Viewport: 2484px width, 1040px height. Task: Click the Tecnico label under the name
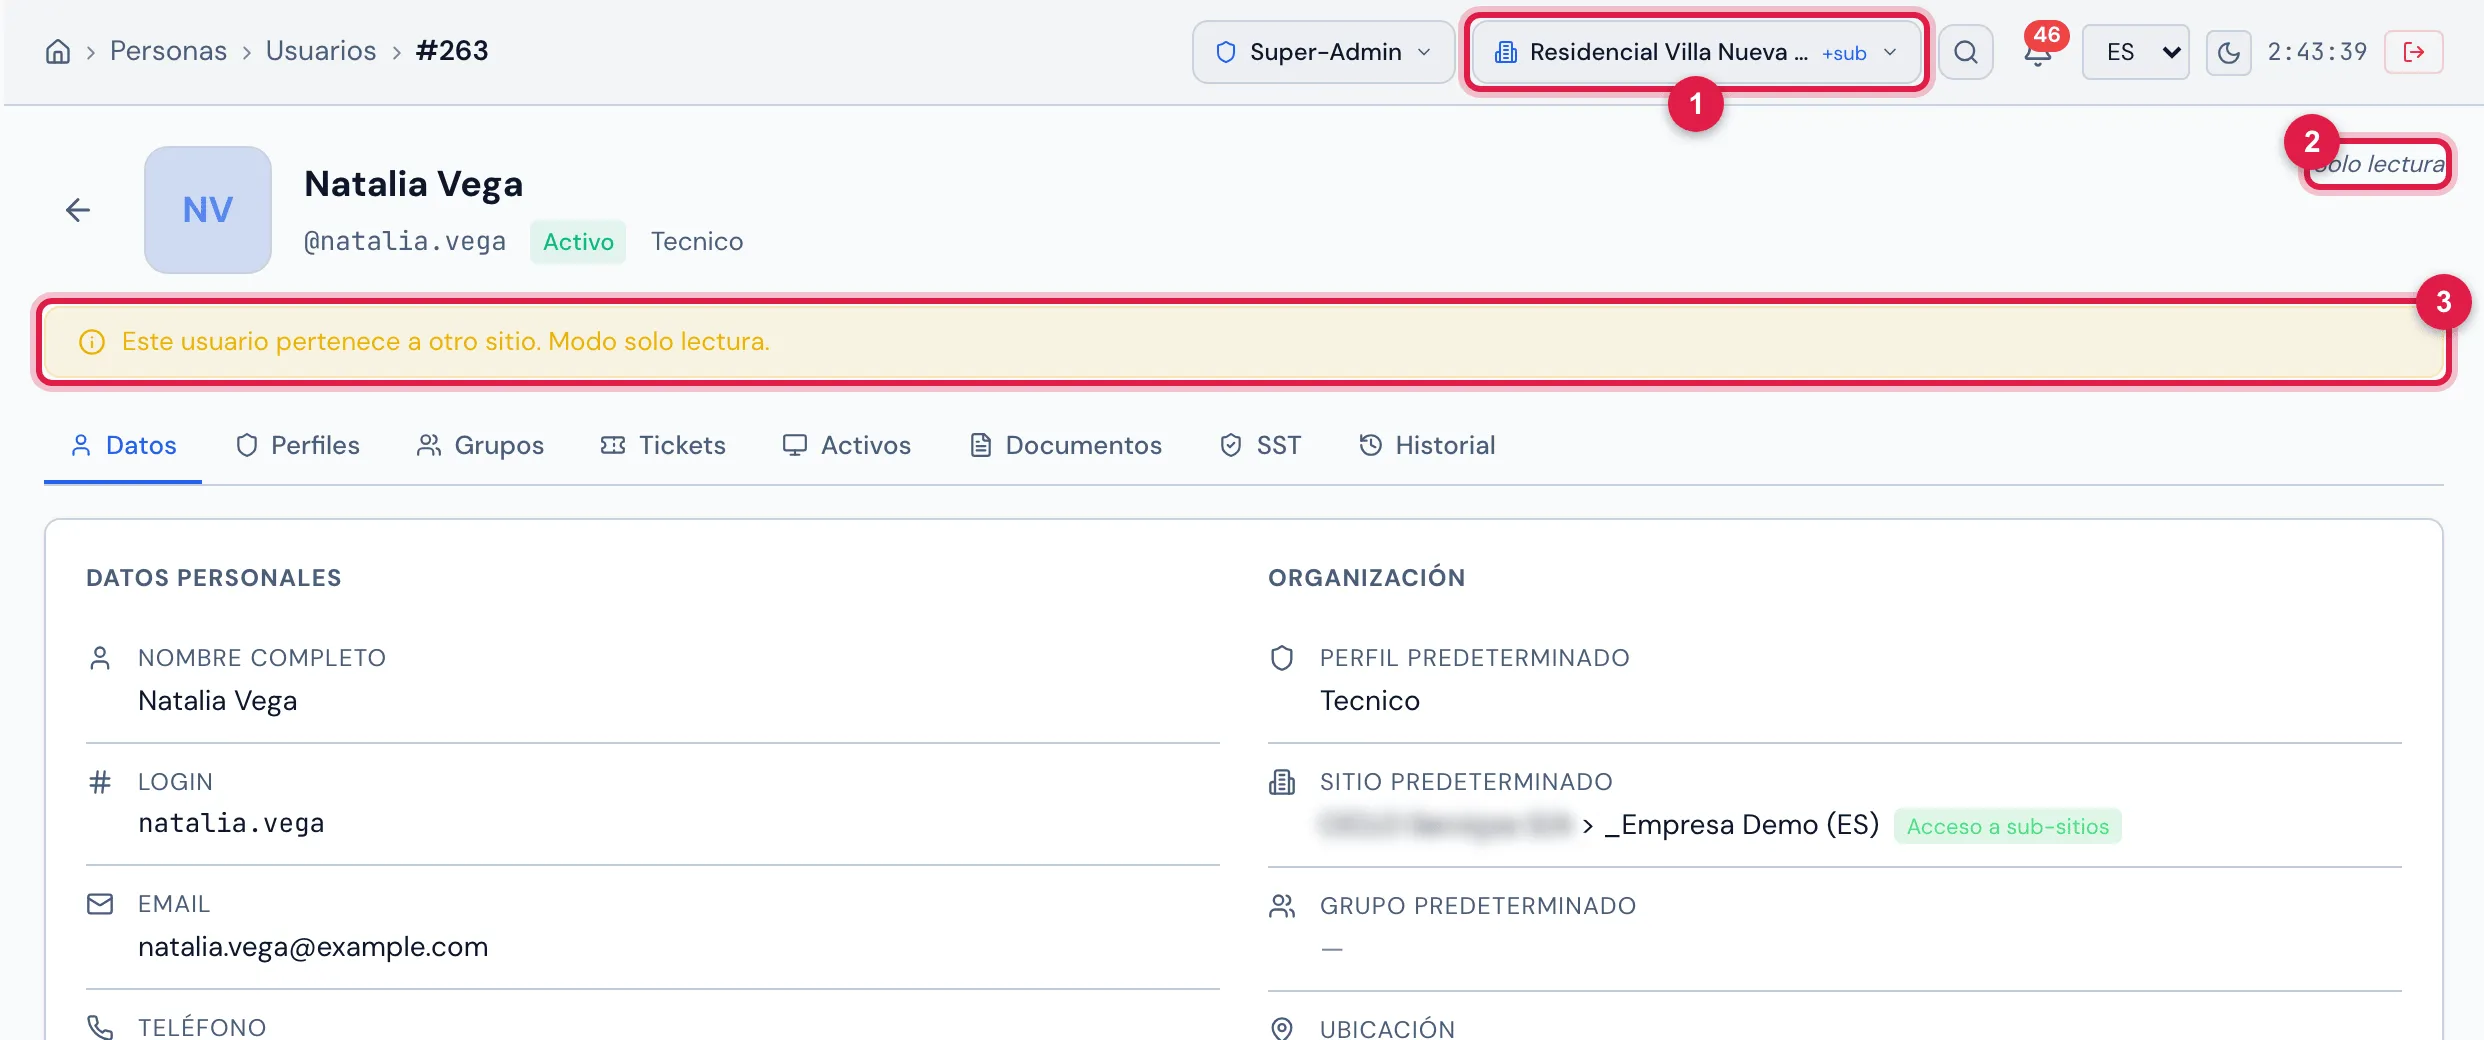697,242
